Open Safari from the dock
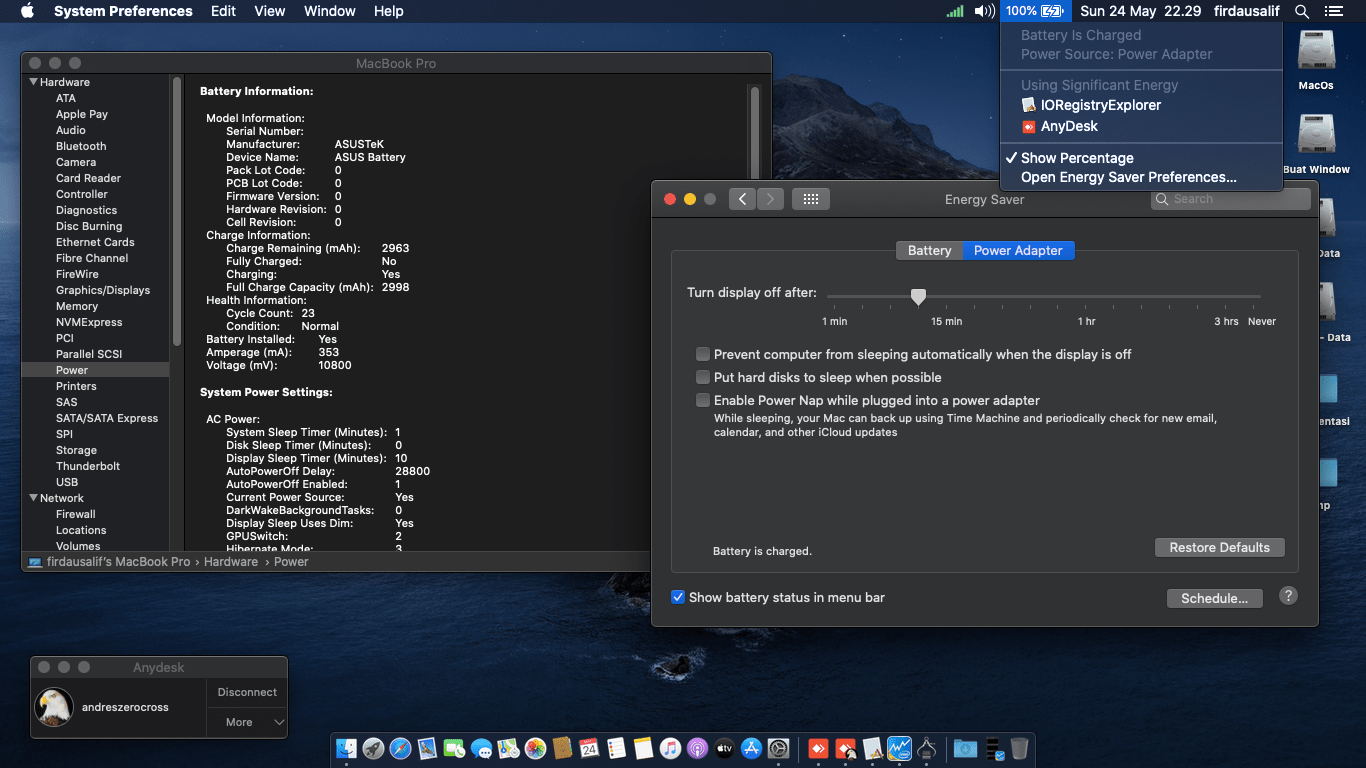The height and width of the screenshot is (768, 1366). pos(401,748)
